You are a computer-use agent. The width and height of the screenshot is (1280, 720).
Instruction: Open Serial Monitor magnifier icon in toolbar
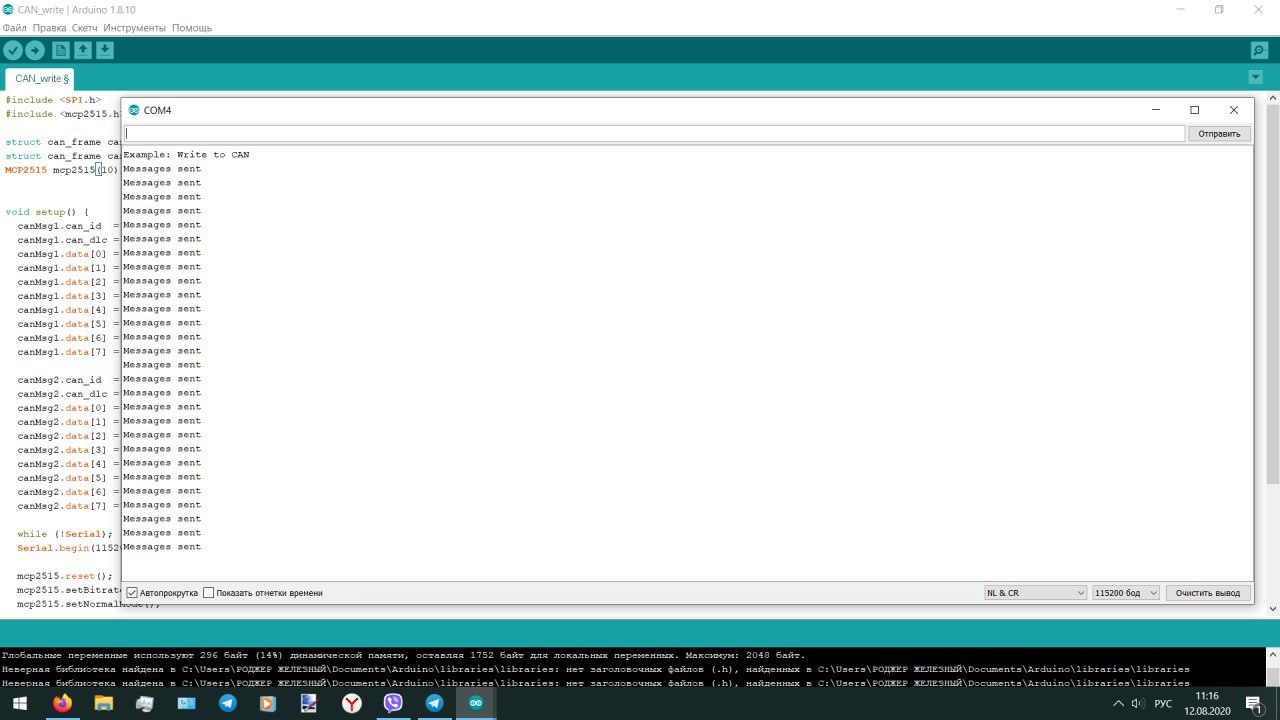pyautogui.click(x=1259, y=50)
